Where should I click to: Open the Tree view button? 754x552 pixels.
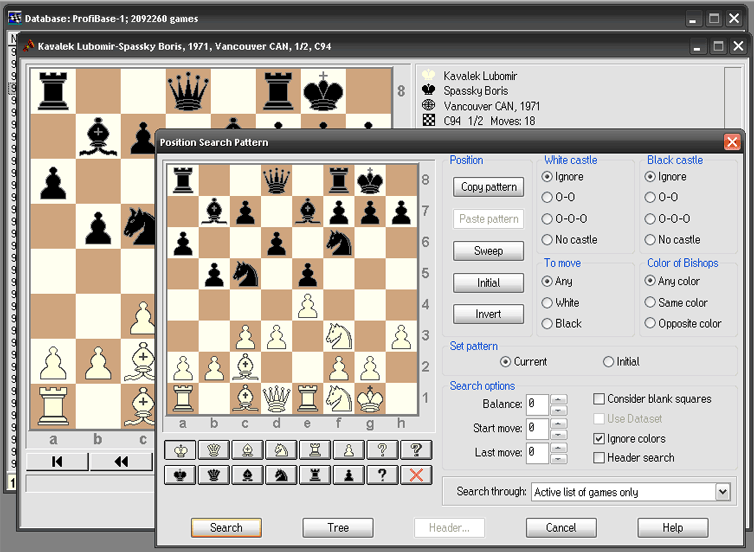point(338,527)
